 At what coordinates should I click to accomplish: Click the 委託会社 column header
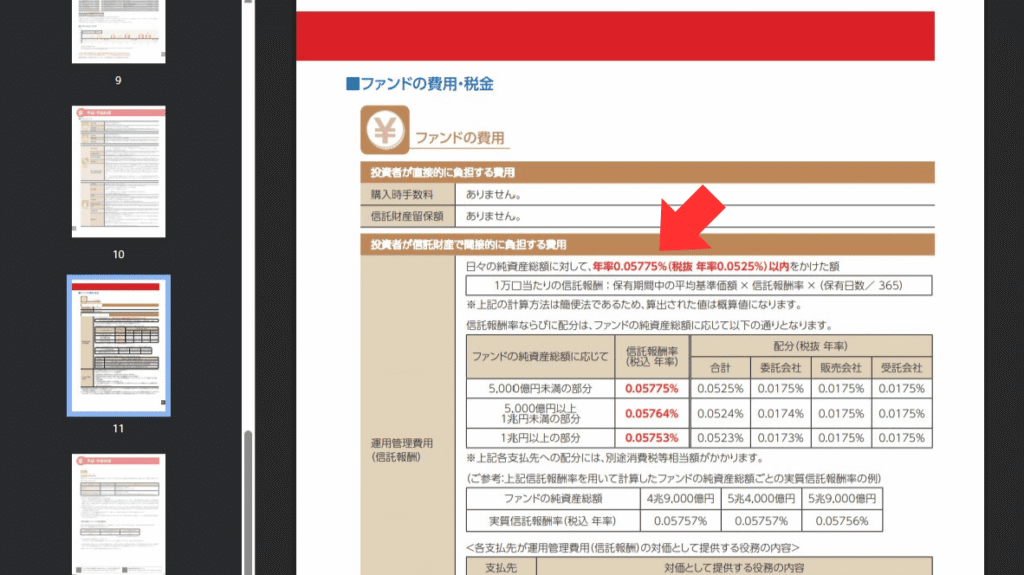click(780, 368)
